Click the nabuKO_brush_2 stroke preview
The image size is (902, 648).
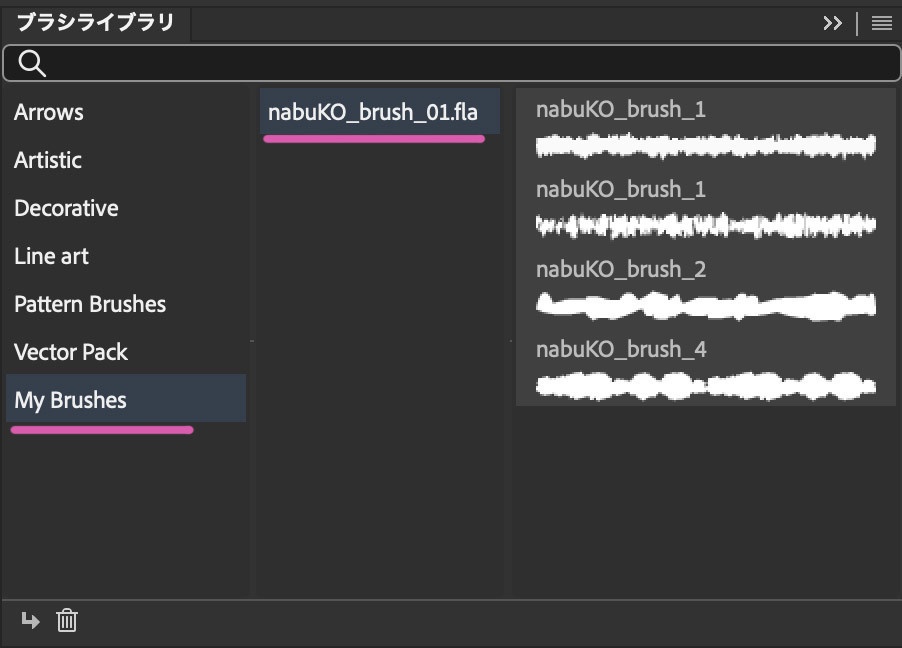point(705,305)
